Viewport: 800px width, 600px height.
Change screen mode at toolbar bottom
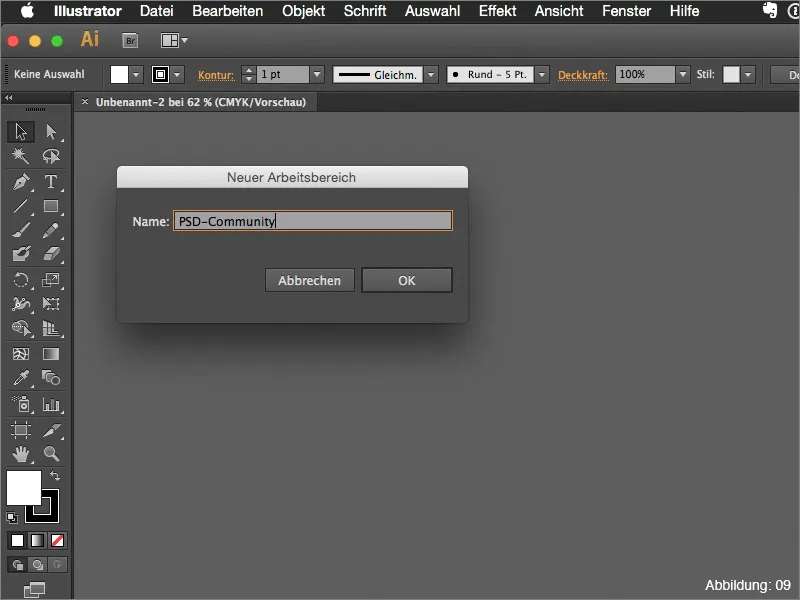pyautogui.click(x=35, y=590)
